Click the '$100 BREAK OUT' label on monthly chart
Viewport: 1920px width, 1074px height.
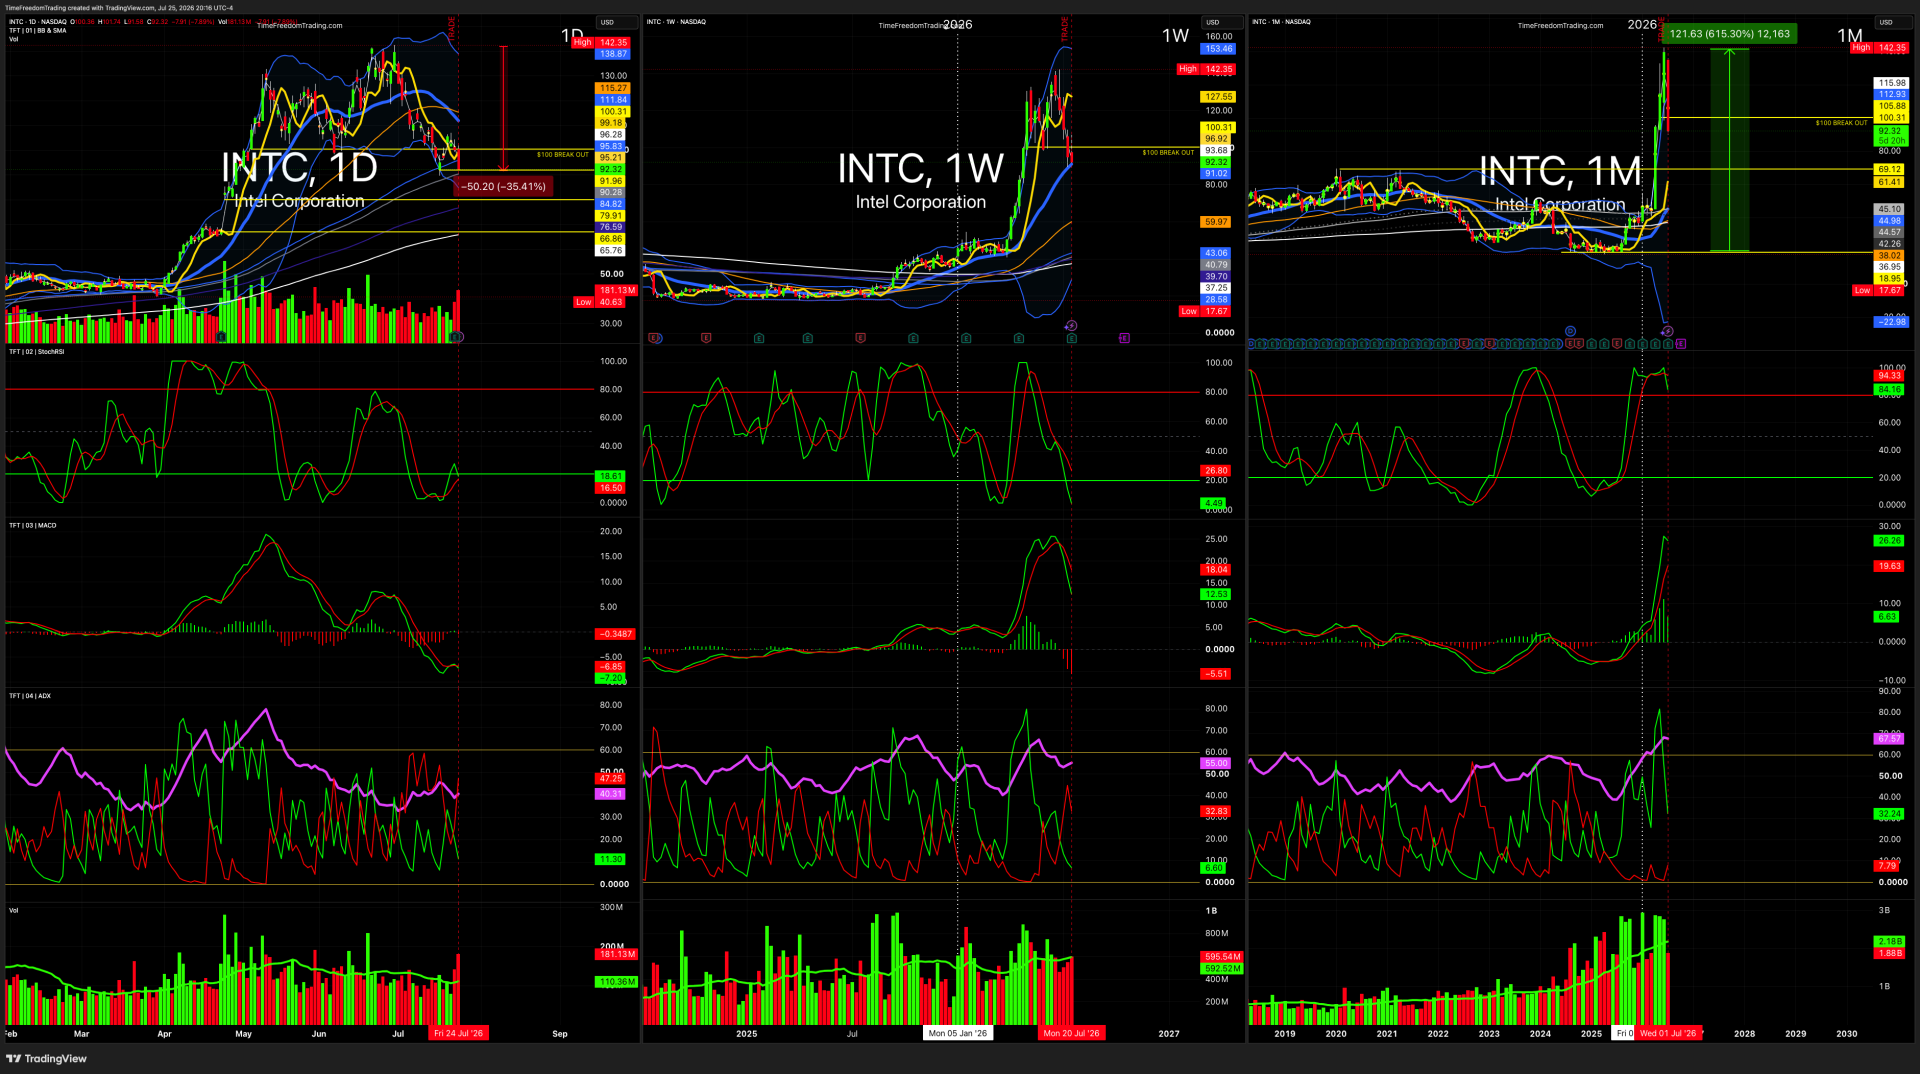[x=1841, y=123]
